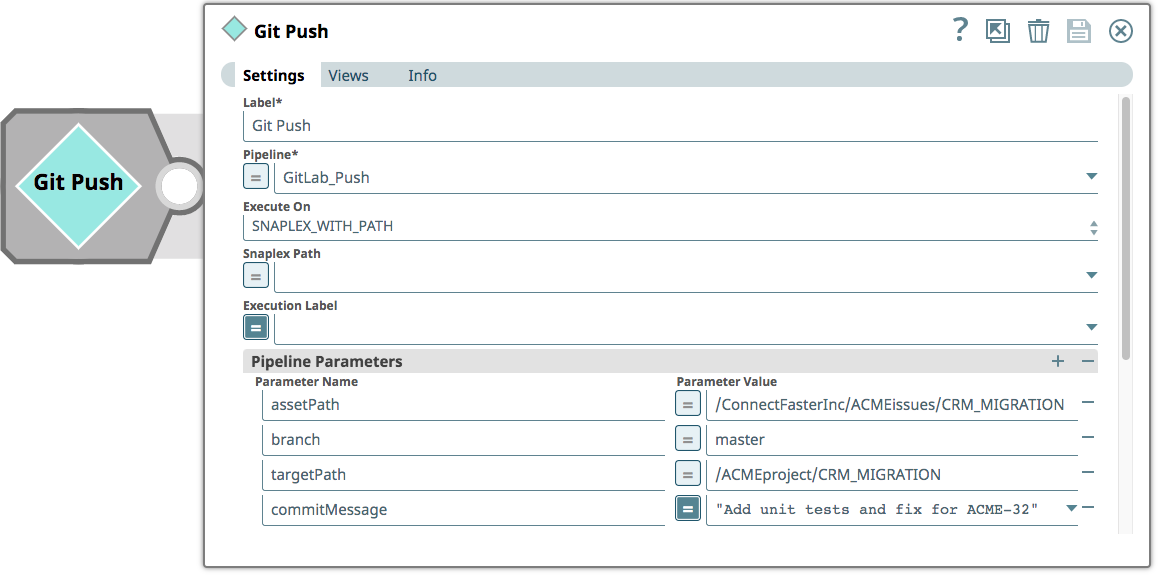Screen dimensions: 1160x575
Task: Expand the Pipeline dropdown arrow
Action: [x=1091, y=176]
